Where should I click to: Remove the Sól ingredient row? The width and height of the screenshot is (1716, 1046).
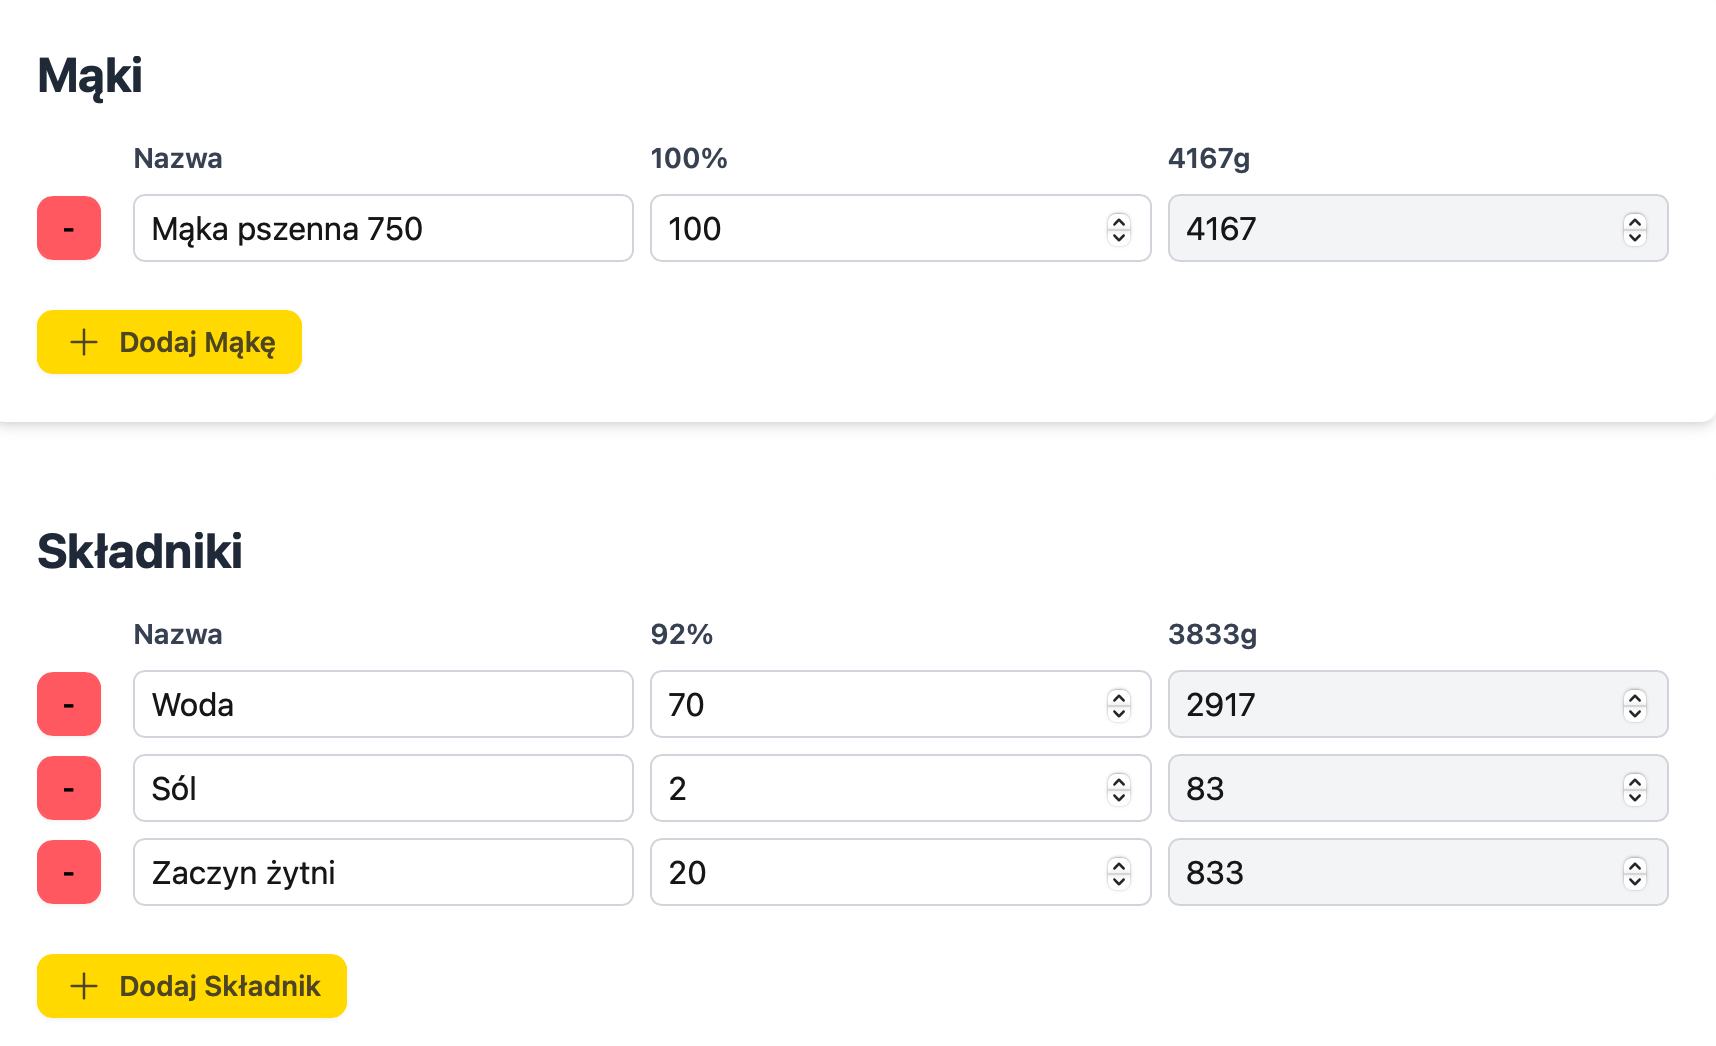[69, 788]
